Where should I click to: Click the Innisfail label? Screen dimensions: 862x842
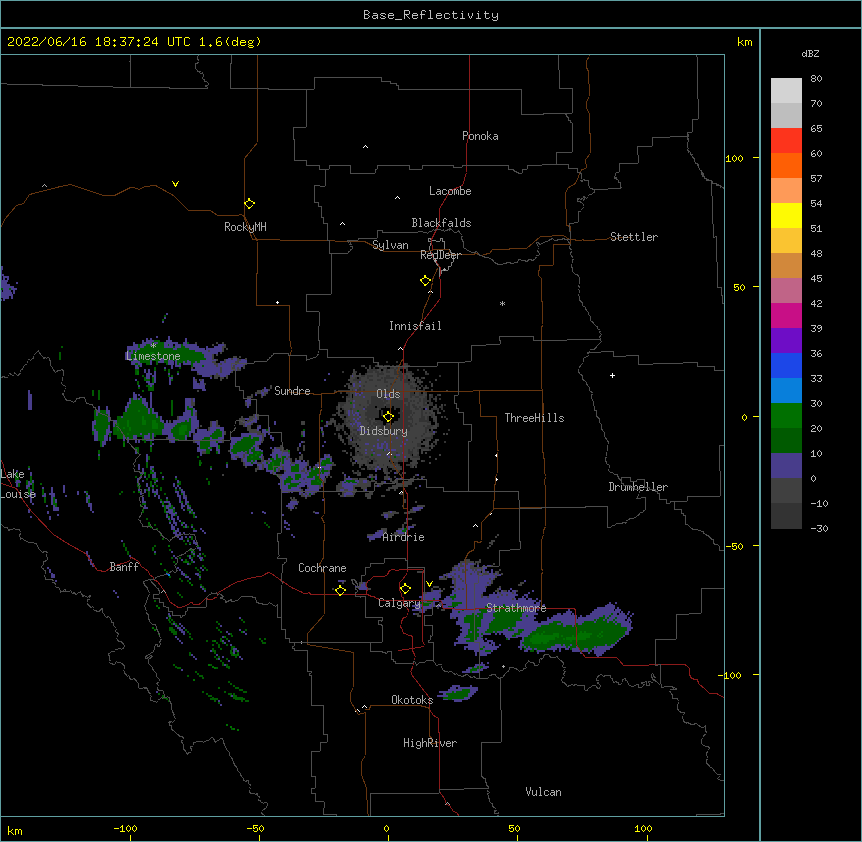(415, 326)
